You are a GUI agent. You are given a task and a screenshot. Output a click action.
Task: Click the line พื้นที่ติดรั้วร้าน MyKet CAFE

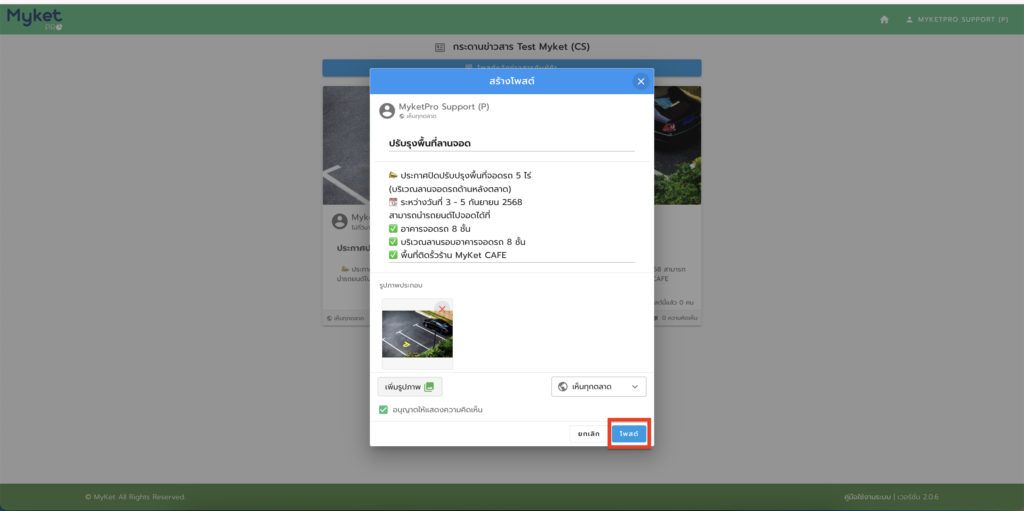447,255
